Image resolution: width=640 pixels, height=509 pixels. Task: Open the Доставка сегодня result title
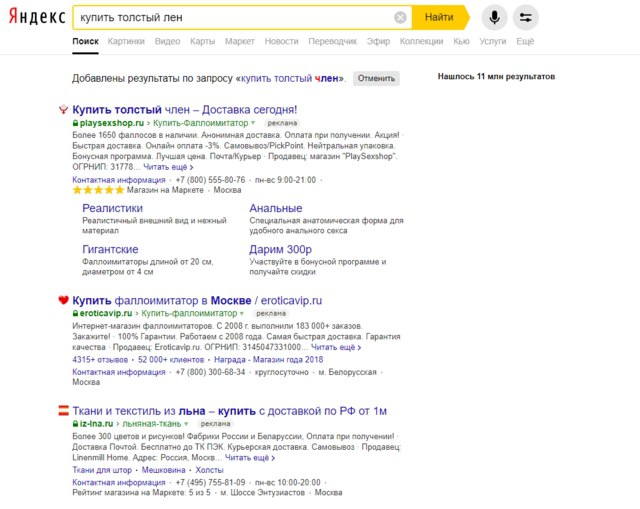click(184, 109)
